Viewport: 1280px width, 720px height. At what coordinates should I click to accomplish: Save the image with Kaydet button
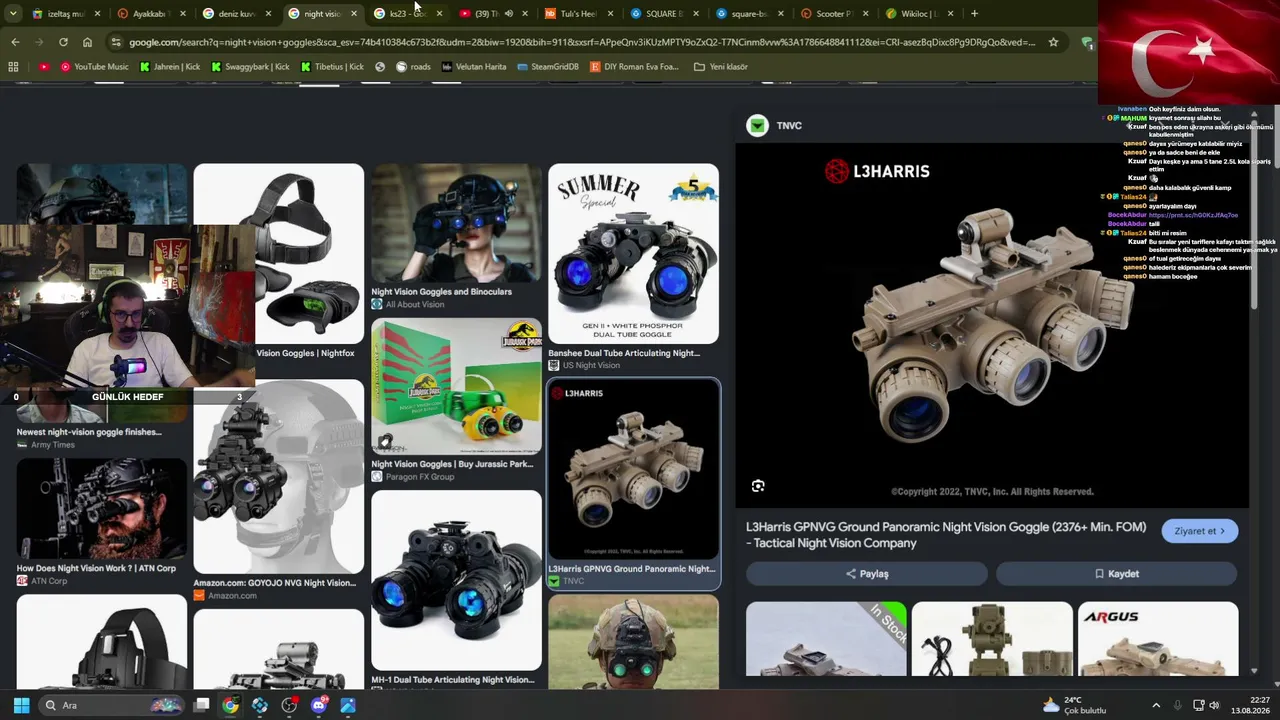pos(1117,574)
